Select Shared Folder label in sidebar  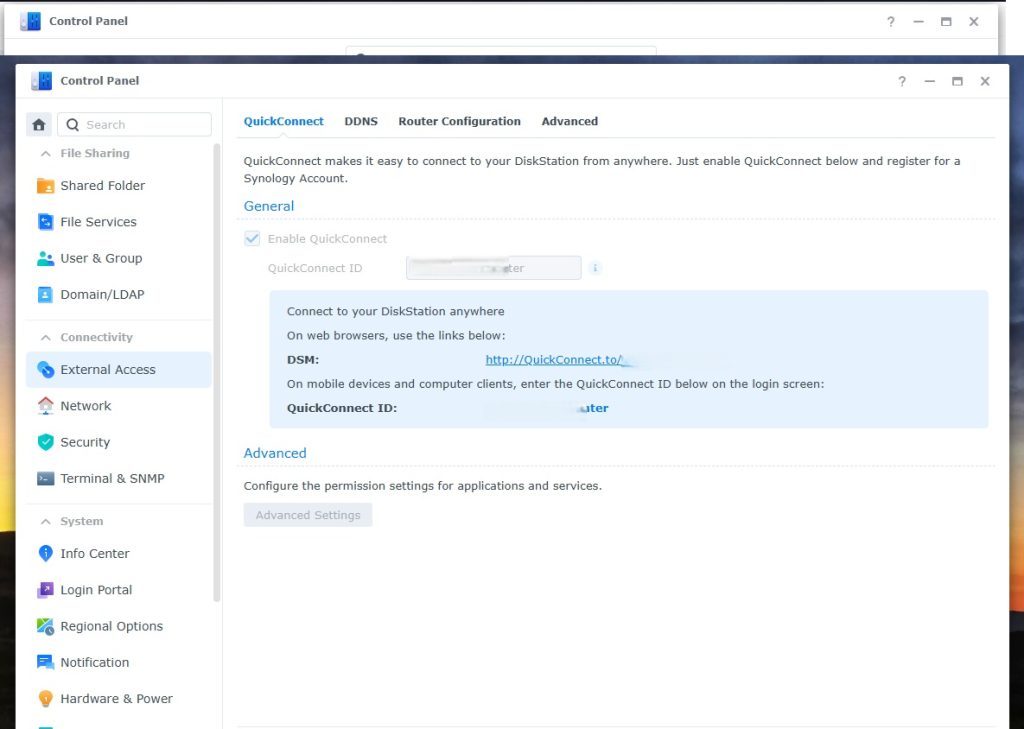[x=103, y=186]
